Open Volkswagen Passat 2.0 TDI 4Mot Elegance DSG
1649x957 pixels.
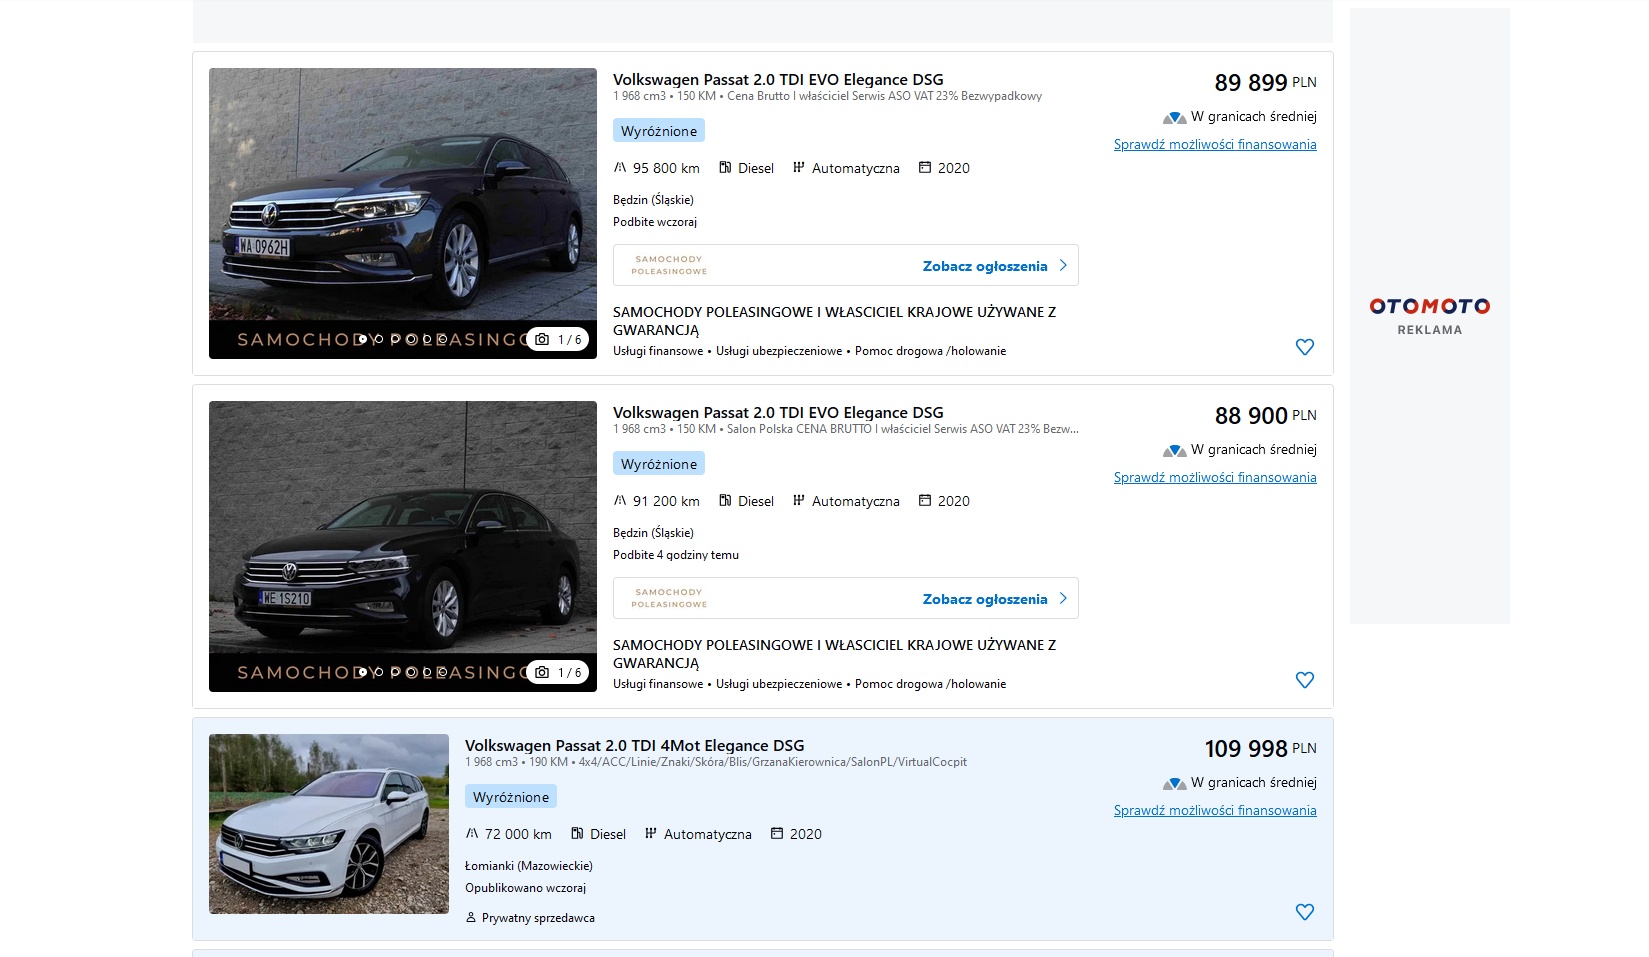pos(634,746)
